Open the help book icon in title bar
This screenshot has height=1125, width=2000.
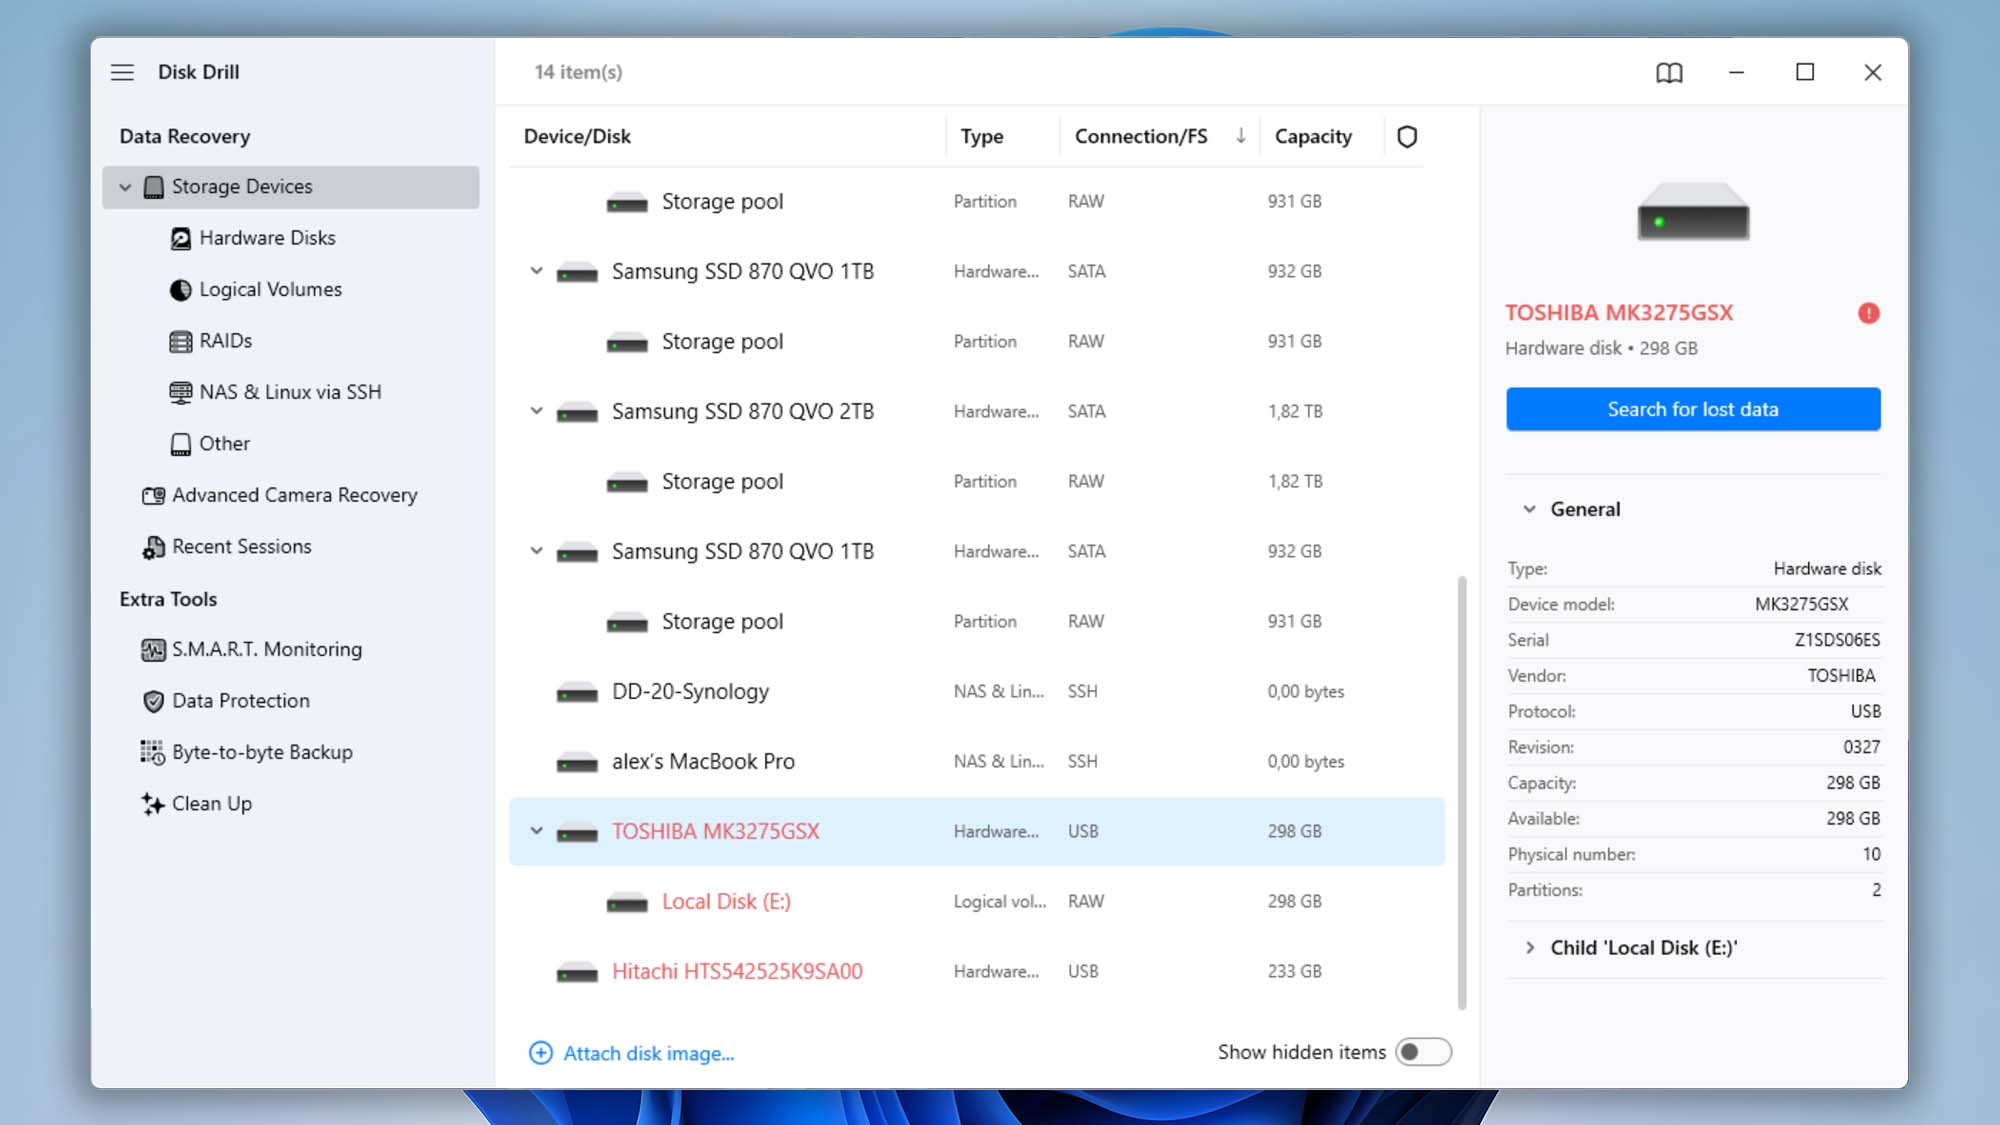(x=1669, y=72)
